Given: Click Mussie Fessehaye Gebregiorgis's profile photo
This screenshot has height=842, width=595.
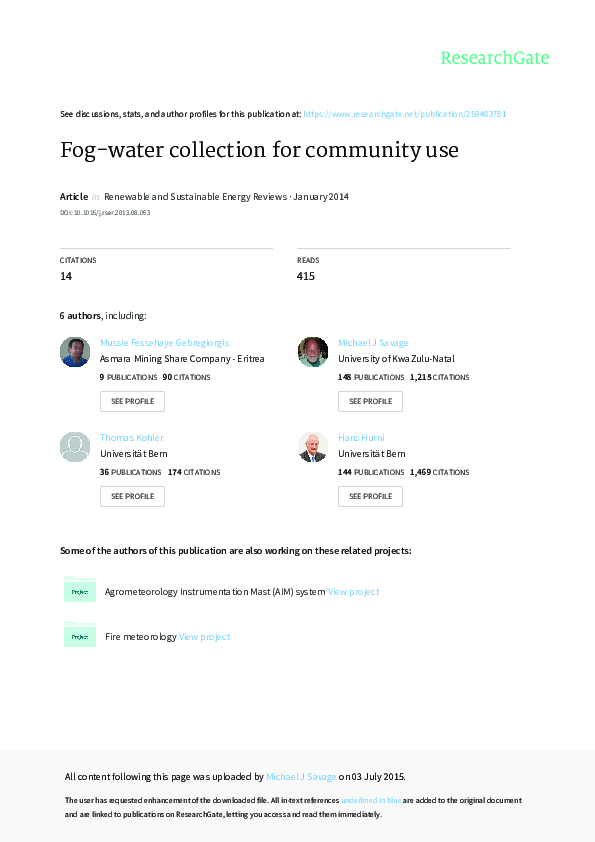Looking at the screenshot, I should pos(75,352).
